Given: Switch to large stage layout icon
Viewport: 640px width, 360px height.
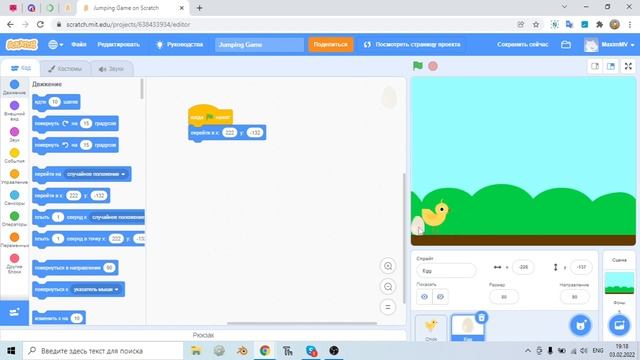Looking at the screenshot, I should 611,66.
